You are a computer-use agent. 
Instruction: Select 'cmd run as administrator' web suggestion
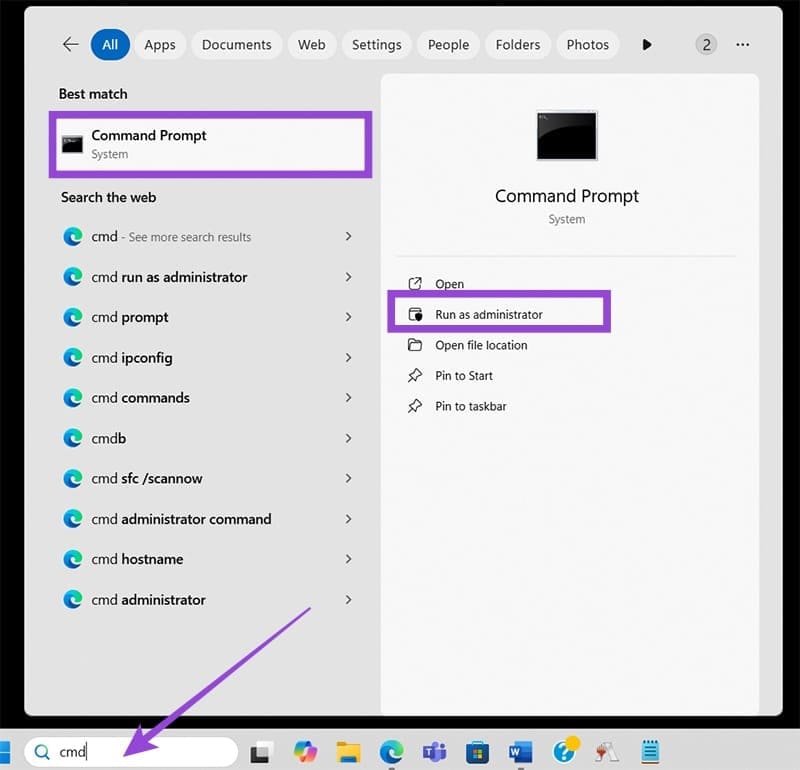[169, 277]
